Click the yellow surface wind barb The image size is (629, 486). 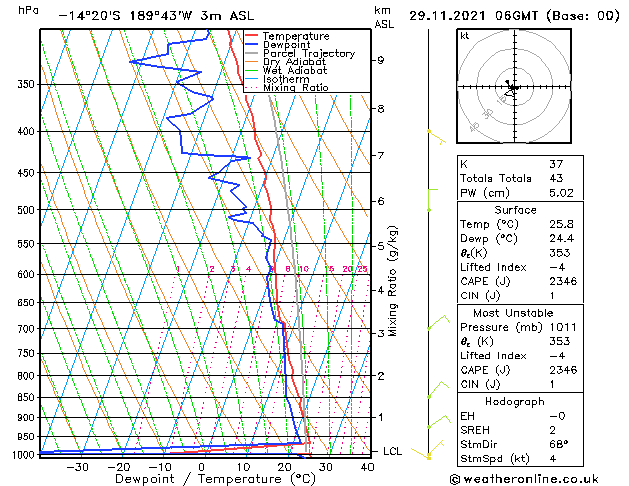coord(427,450)
